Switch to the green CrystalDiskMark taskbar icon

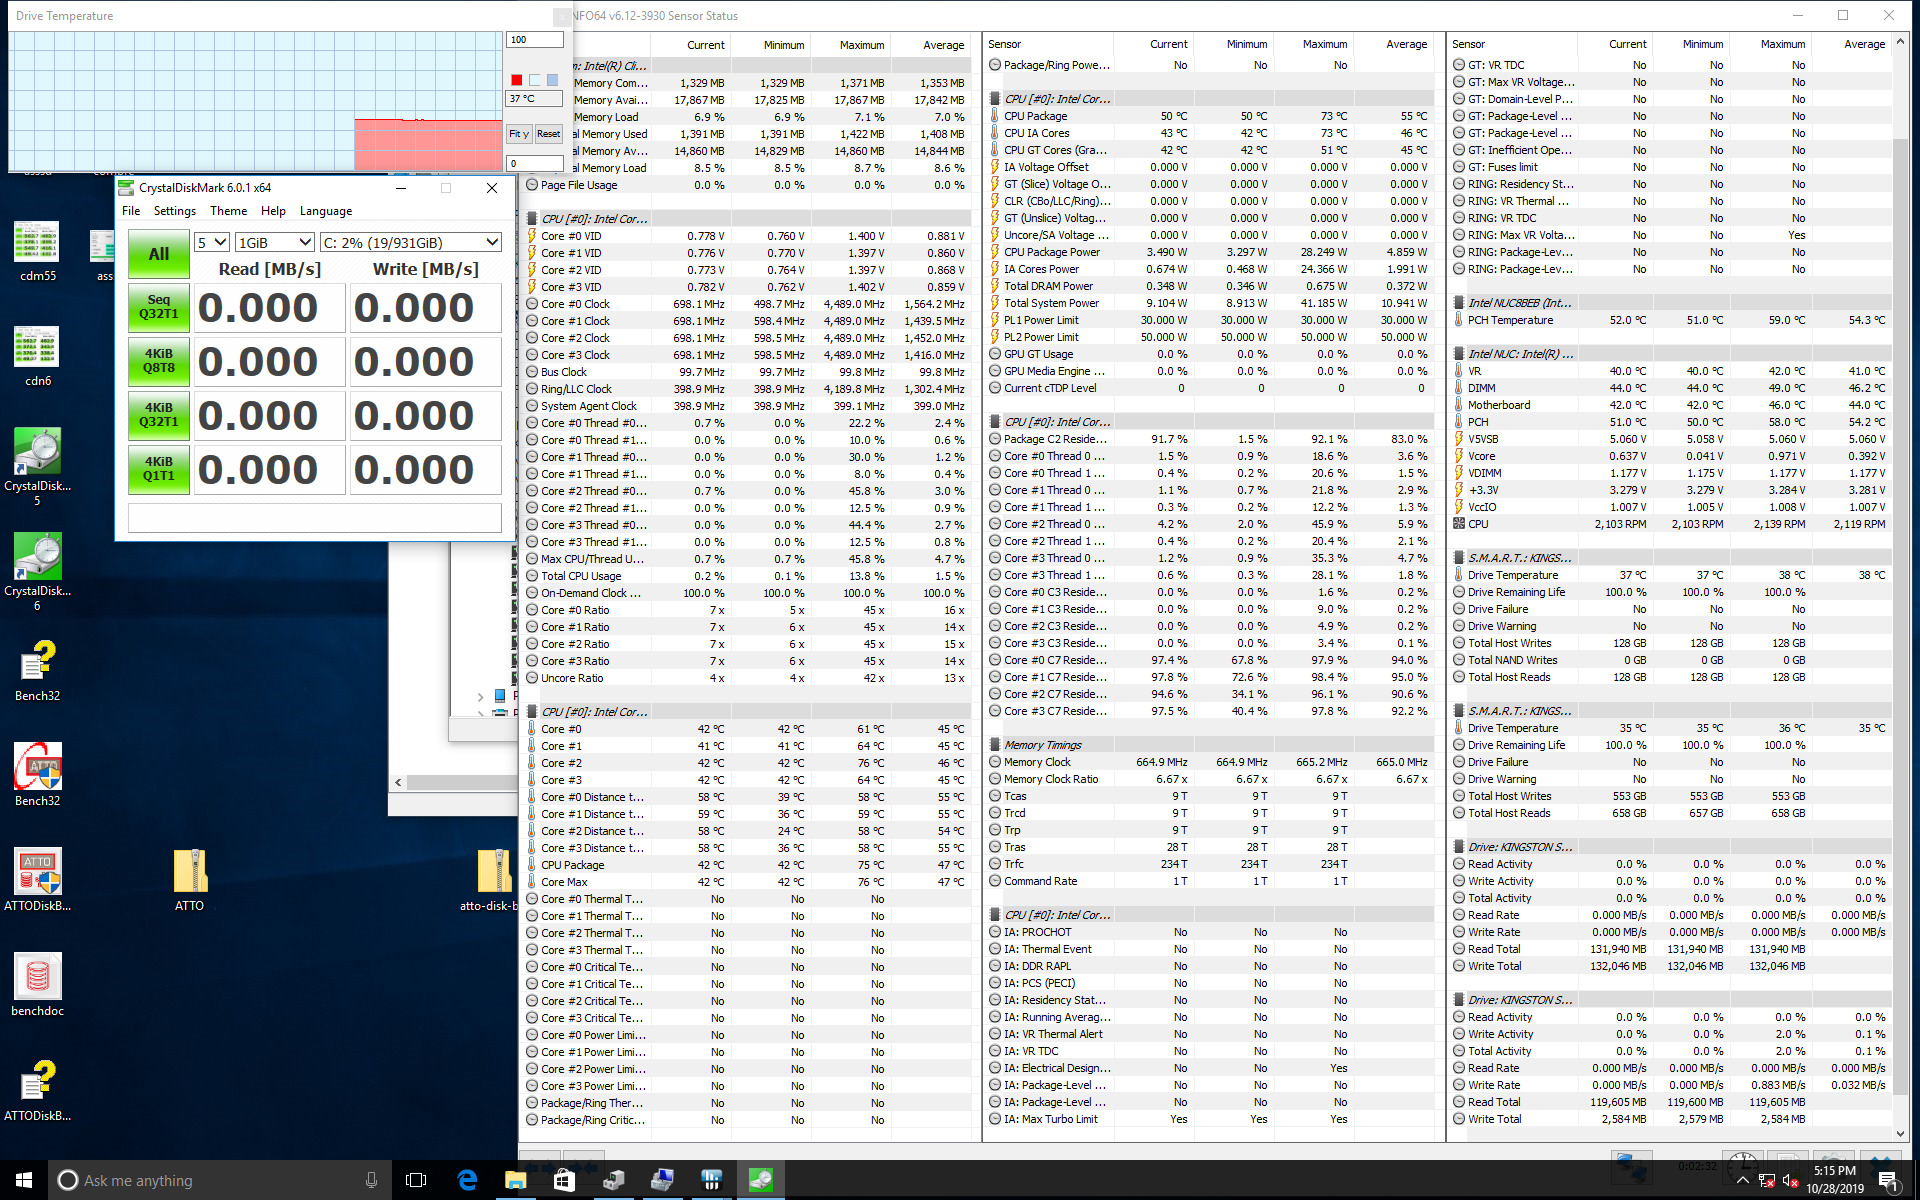click(760, 1180)
